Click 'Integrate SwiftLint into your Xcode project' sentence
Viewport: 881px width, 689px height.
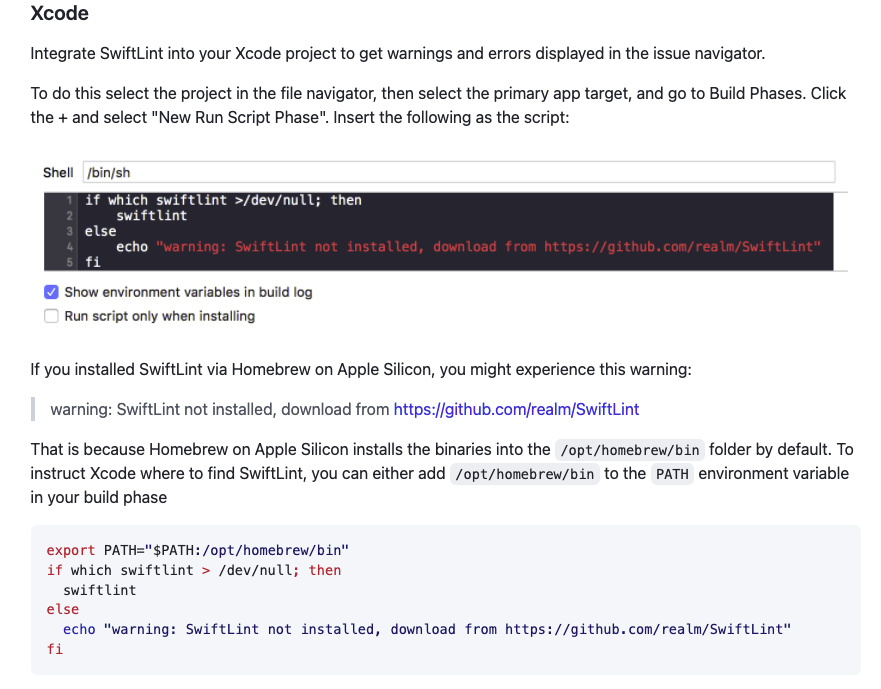point(398,53)
